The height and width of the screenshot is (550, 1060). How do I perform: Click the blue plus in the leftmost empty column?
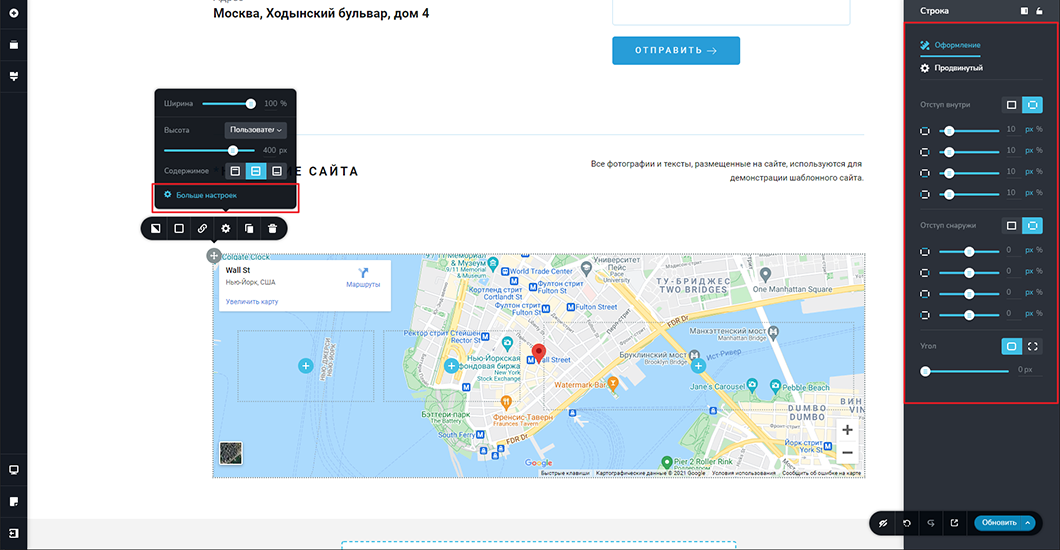306,366
